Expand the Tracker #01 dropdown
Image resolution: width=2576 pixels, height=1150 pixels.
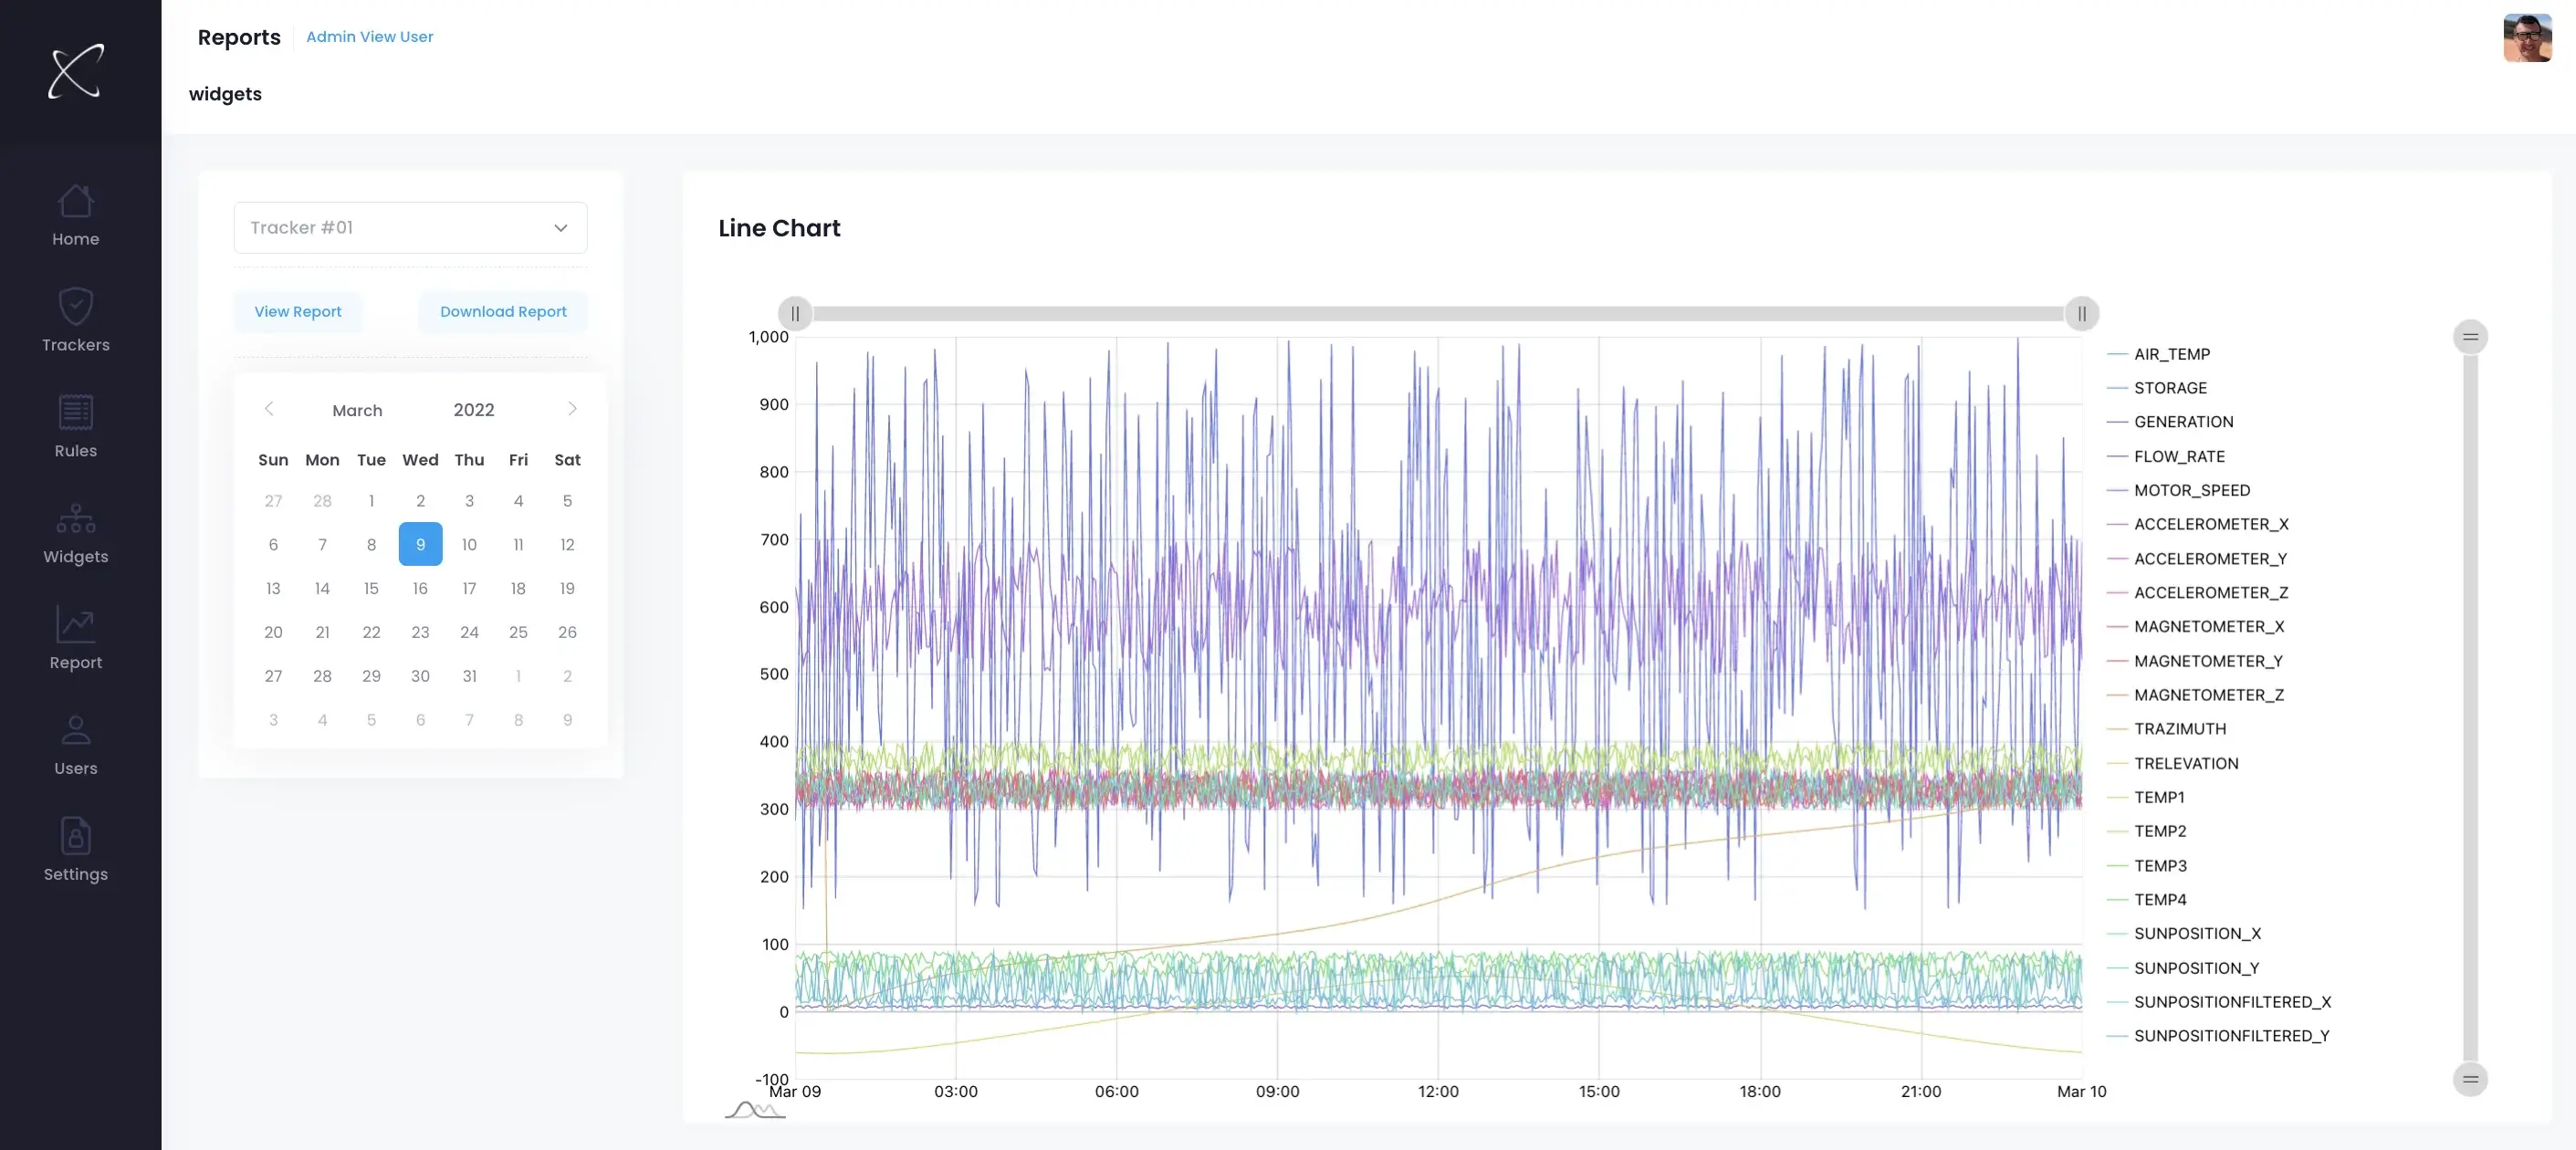click(x=410, y=228)
